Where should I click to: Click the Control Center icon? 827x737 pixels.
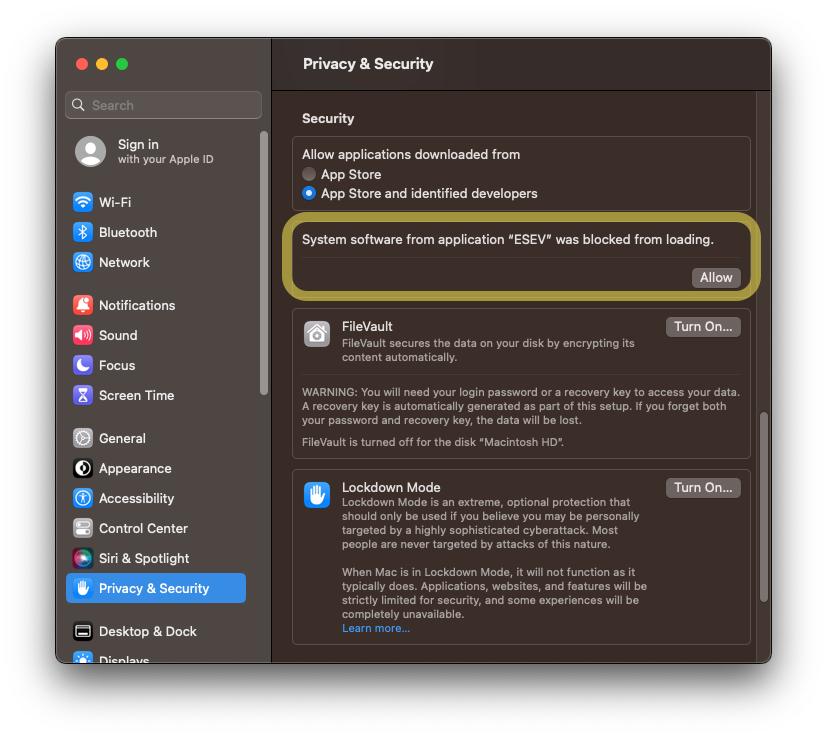click(x=83, y=528)
